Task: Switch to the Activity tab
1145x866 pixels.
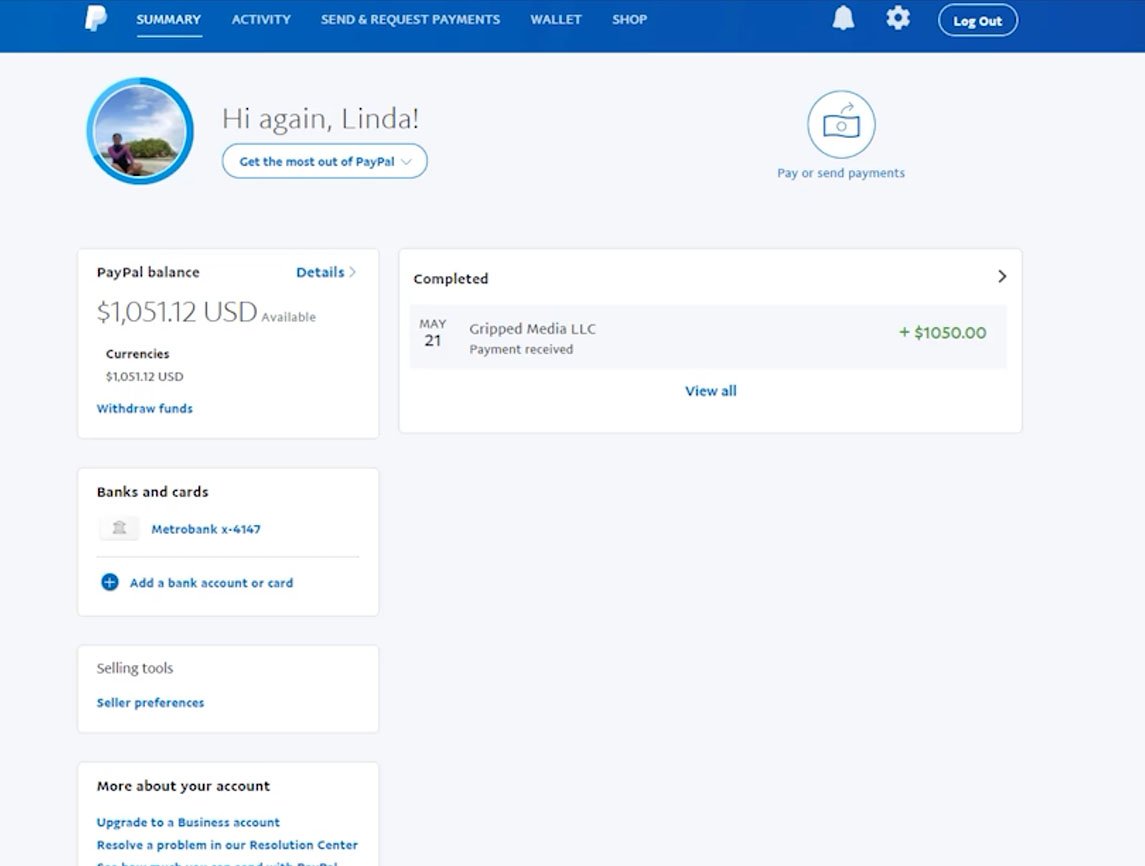Action: pos(261,19)
